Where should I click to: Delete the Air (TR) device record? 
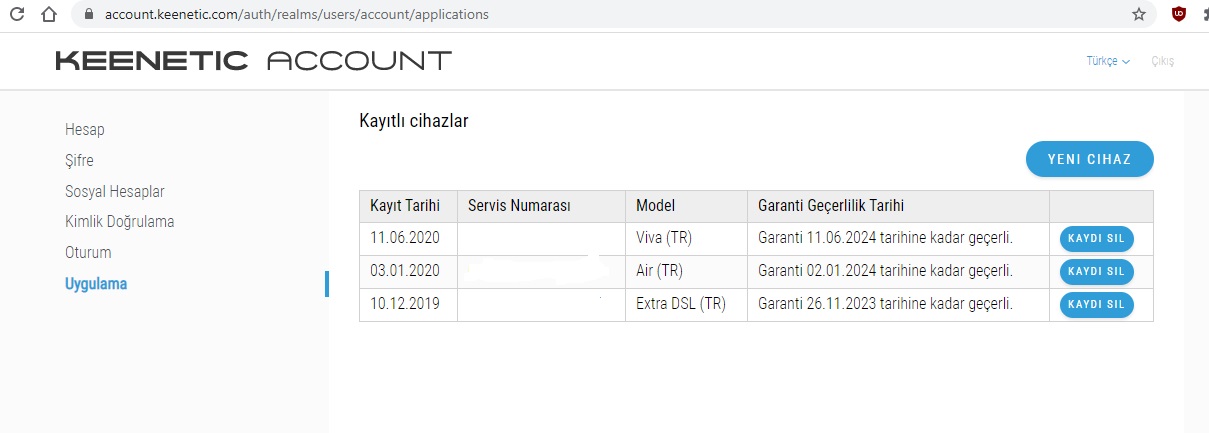pyautogui.click(x=1097, y=271)
